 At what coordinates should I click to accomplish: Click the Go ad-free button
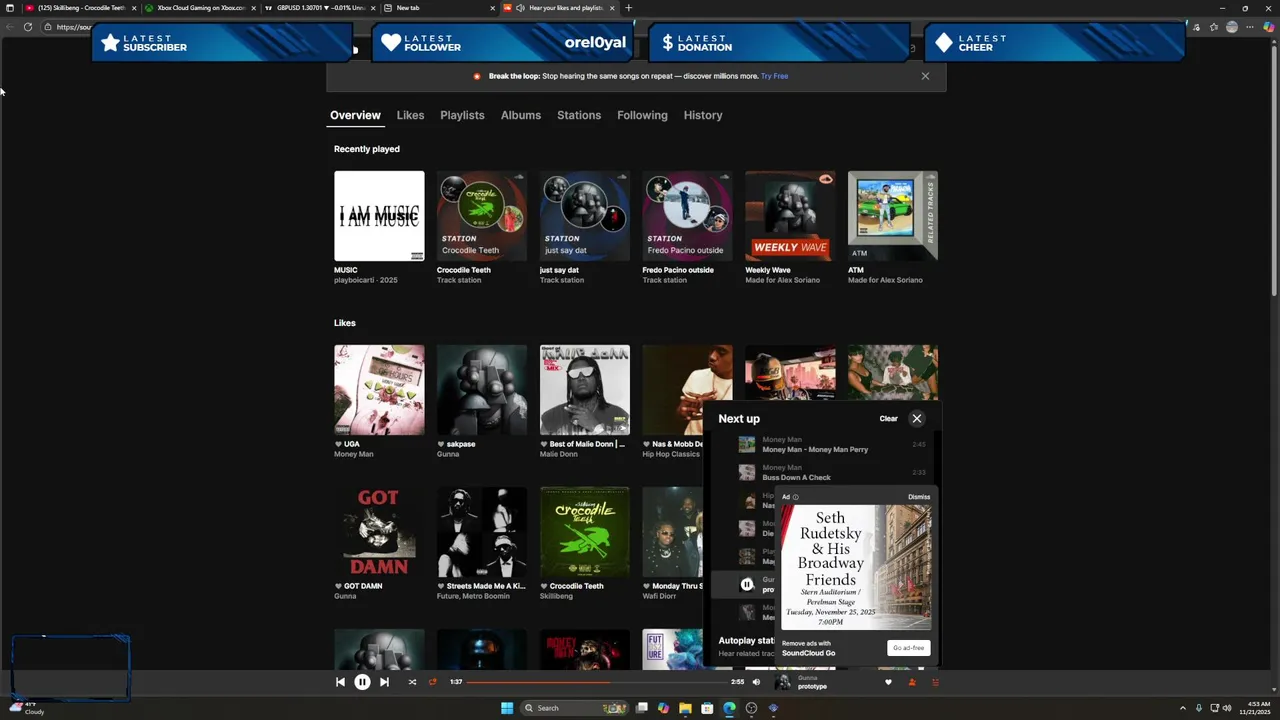908,648
